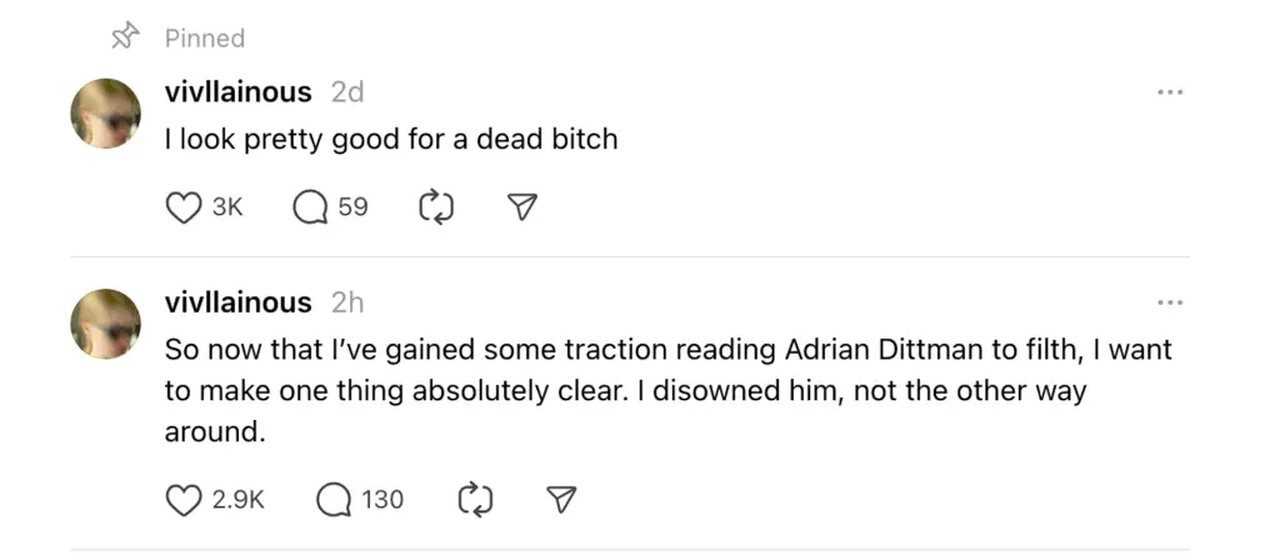1280x560 pixels.
Task: Like the 'dead bitch' pinned post
Action: tap(181, 207)
